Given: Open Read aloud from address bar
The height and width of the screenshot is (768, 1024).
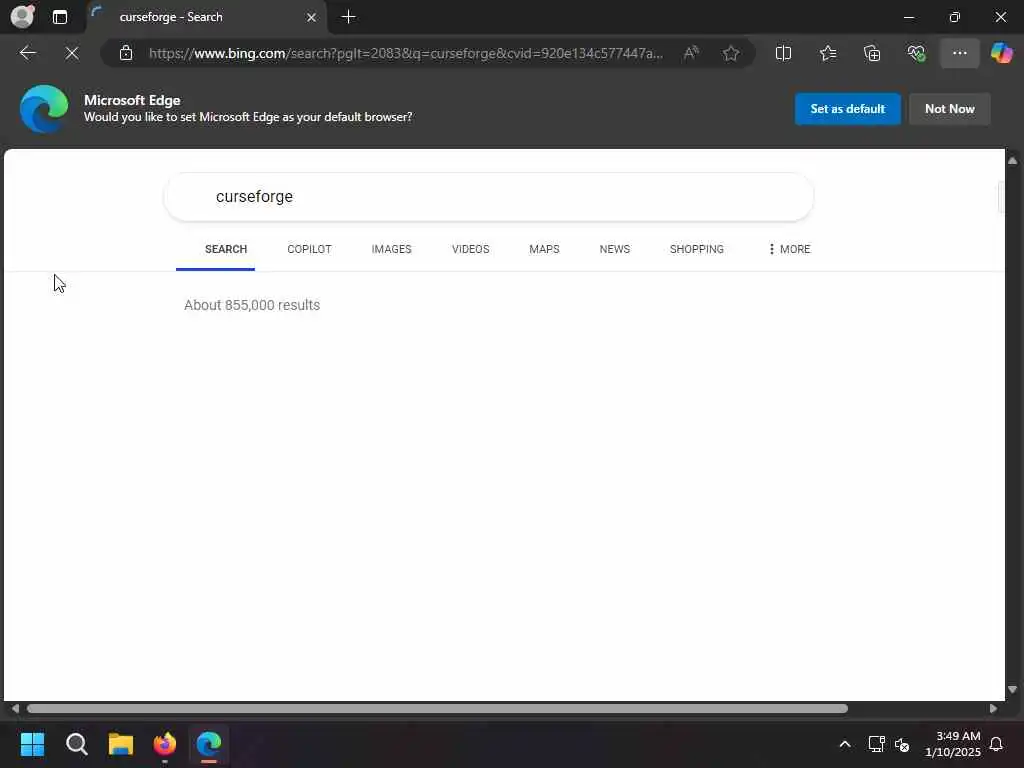Looking at the screenshot, I should (x=690, y=53).
